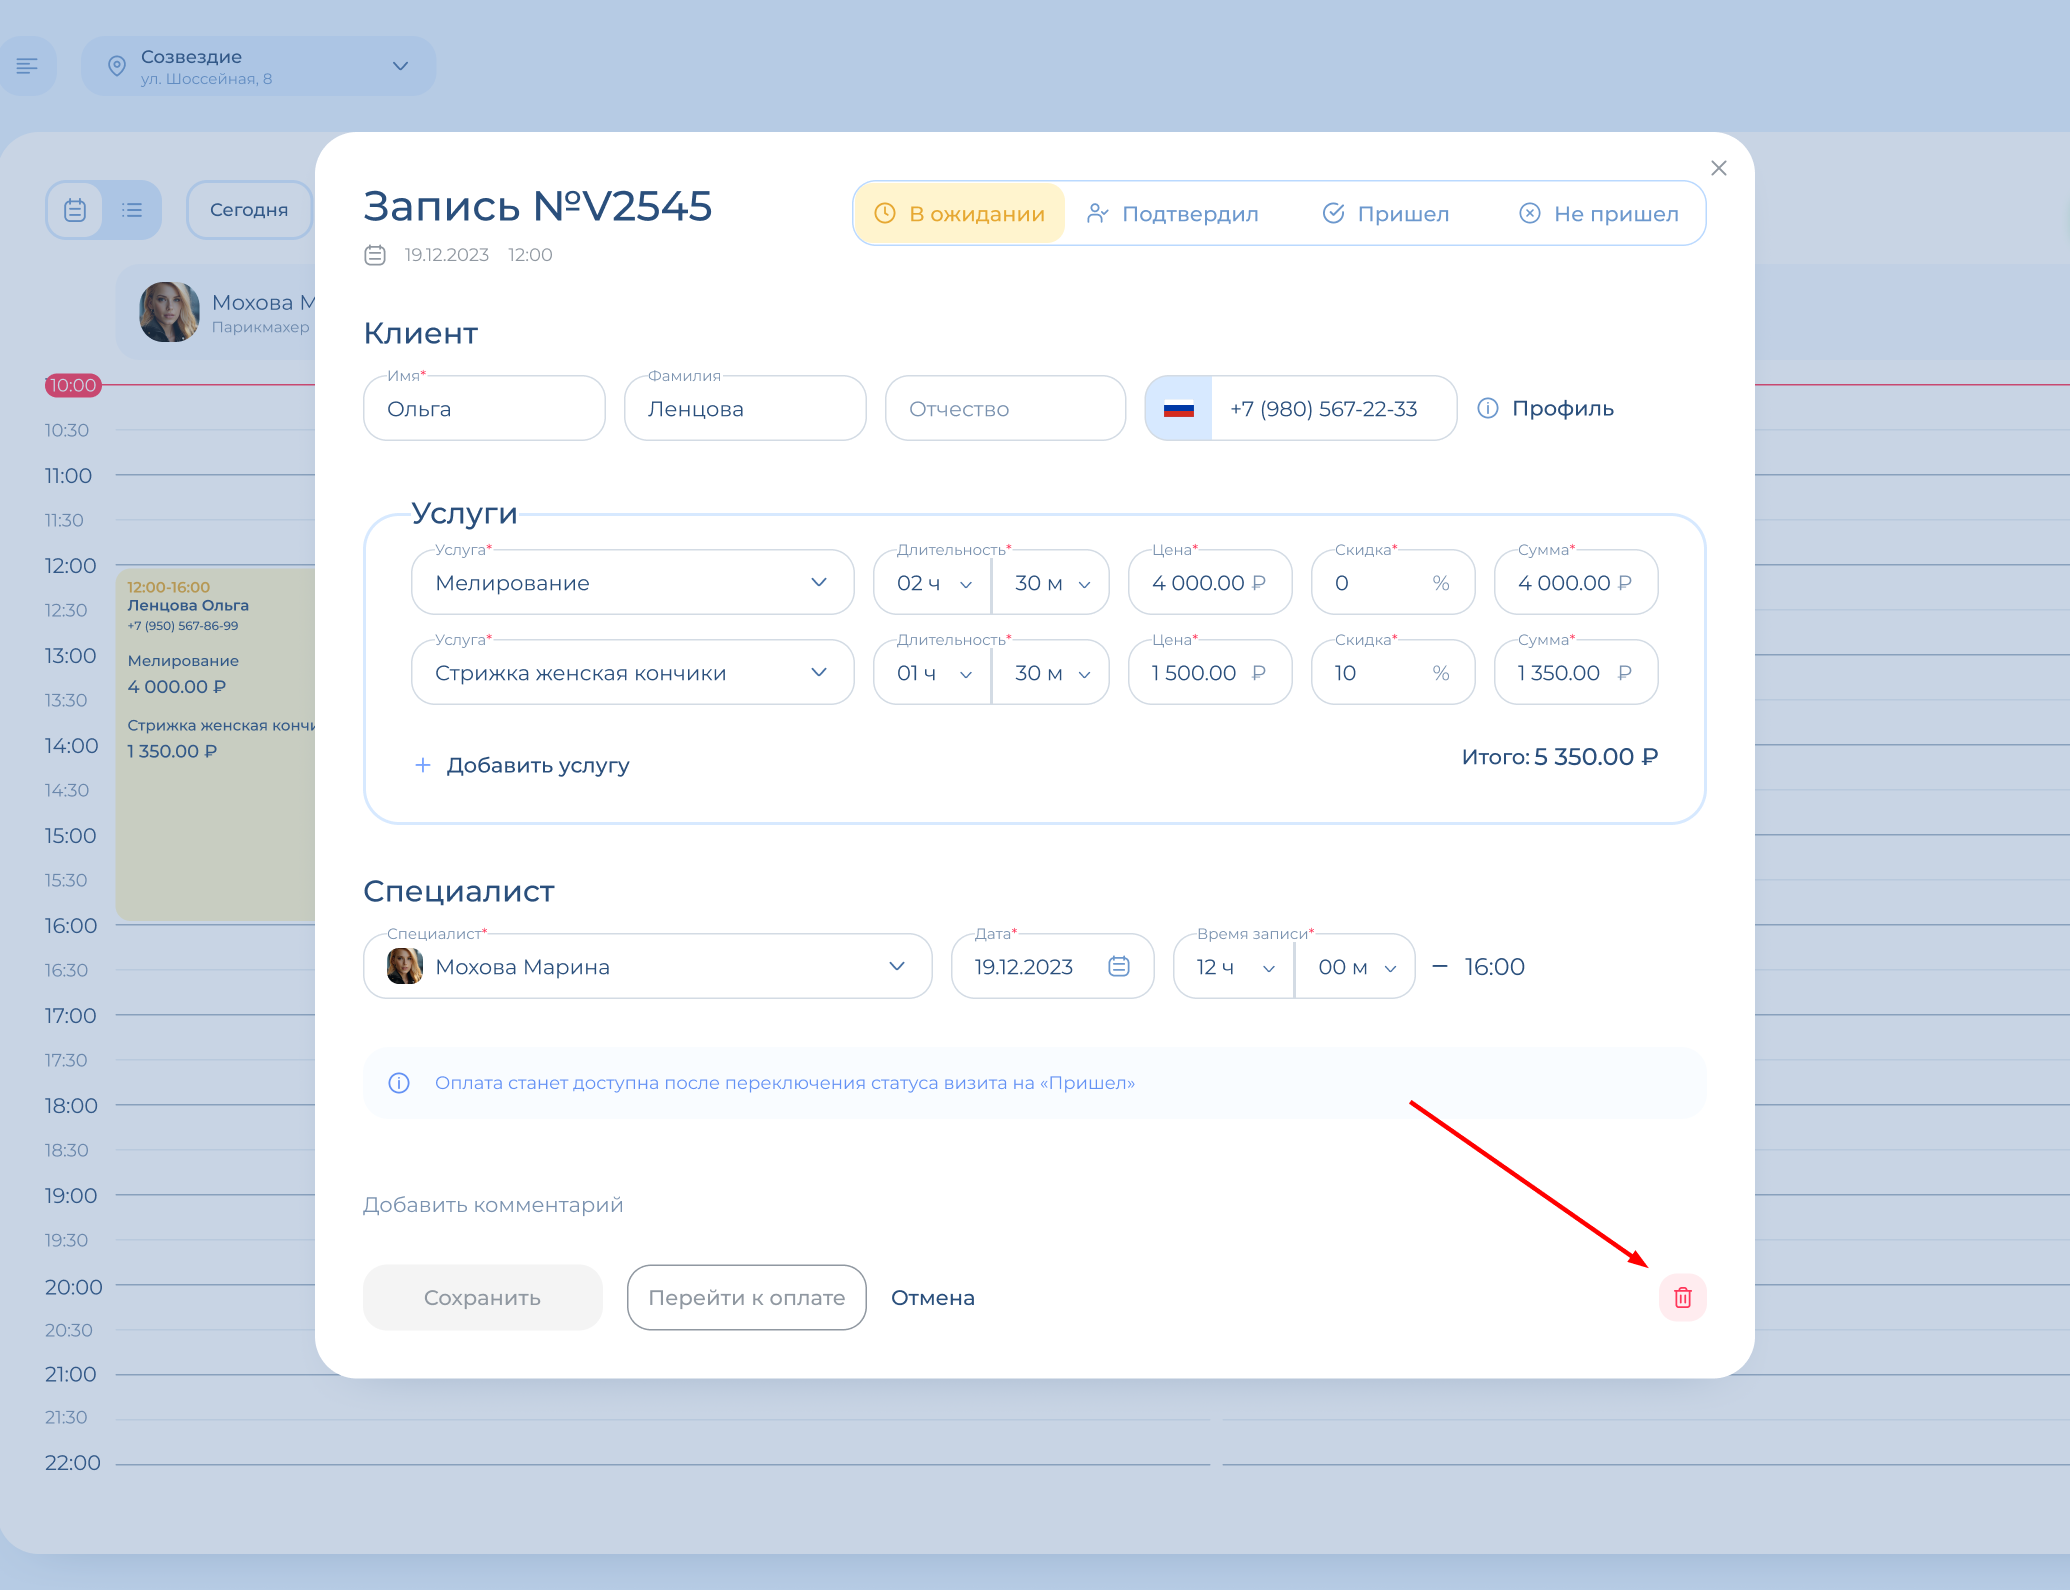
Task: Set status to «Подтвердил»
Action: (1173, 213)
